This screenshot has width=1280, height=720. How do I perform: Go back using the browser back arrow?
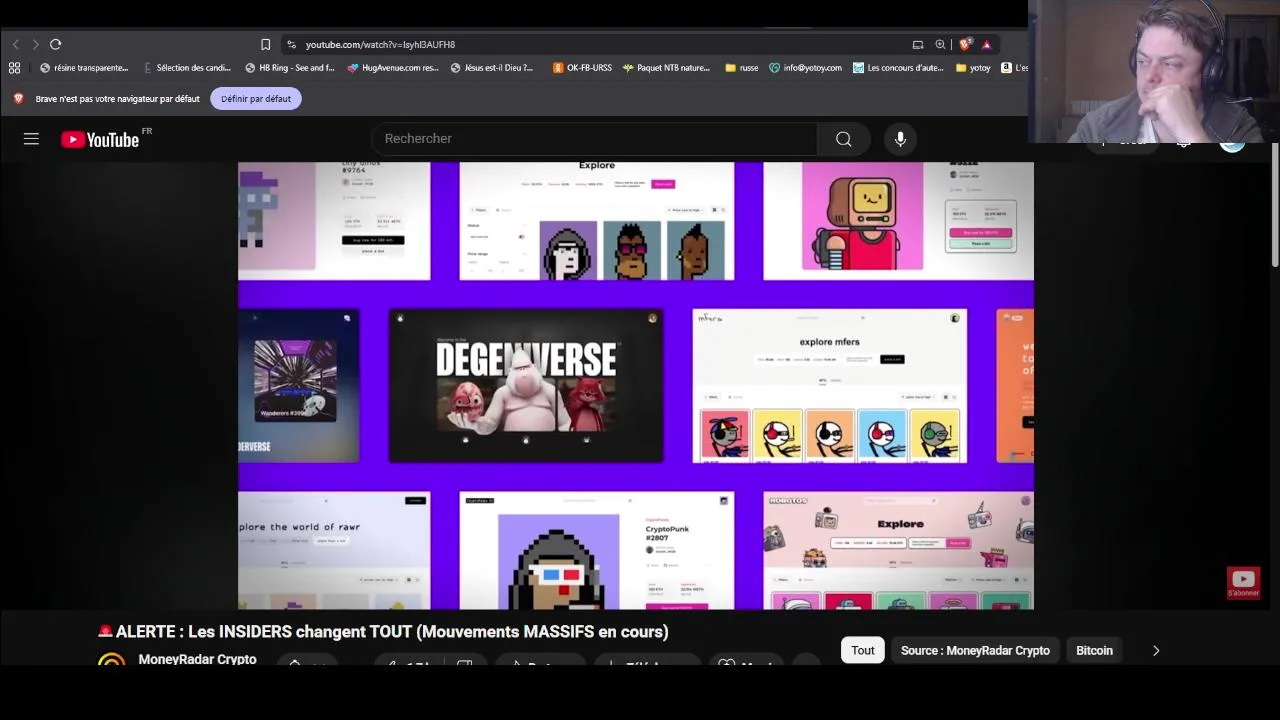pos(15,44)
